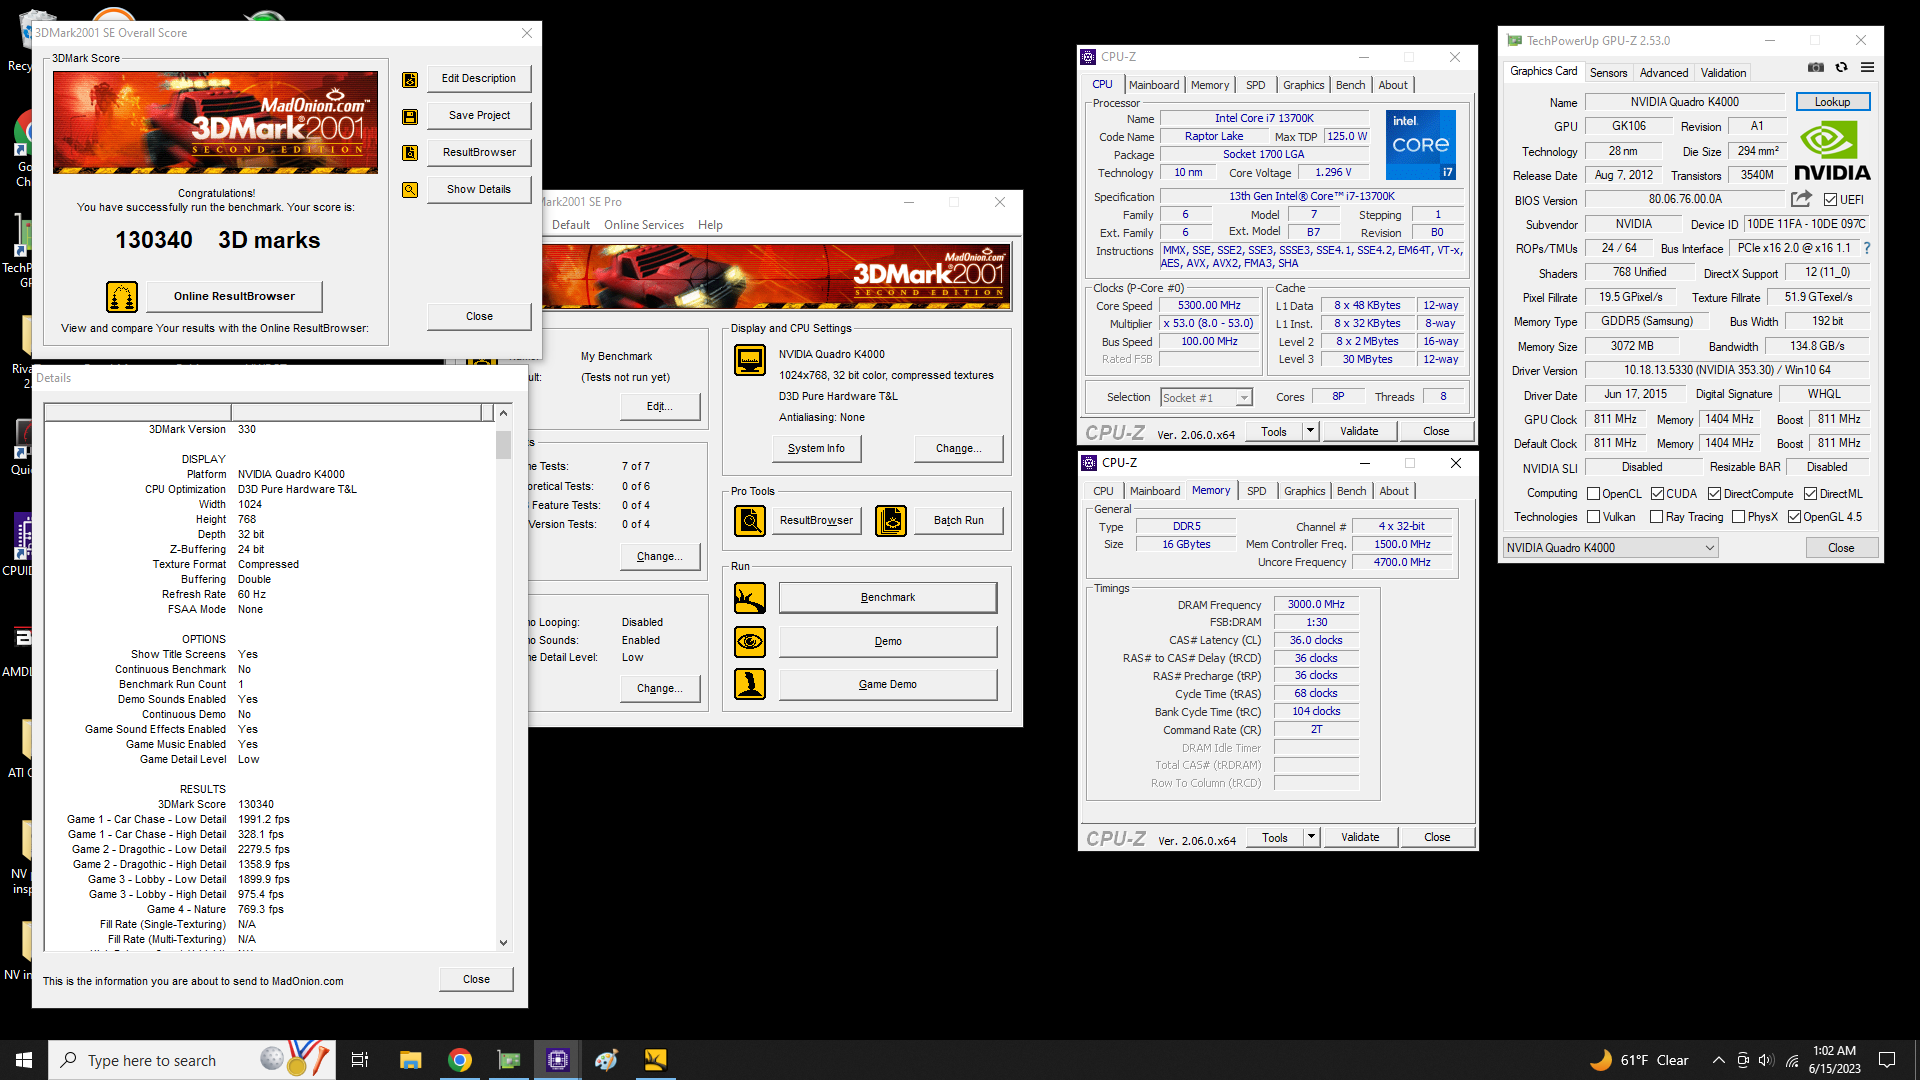
Task: Close the Details window with Close button
Action: (476, 979)
